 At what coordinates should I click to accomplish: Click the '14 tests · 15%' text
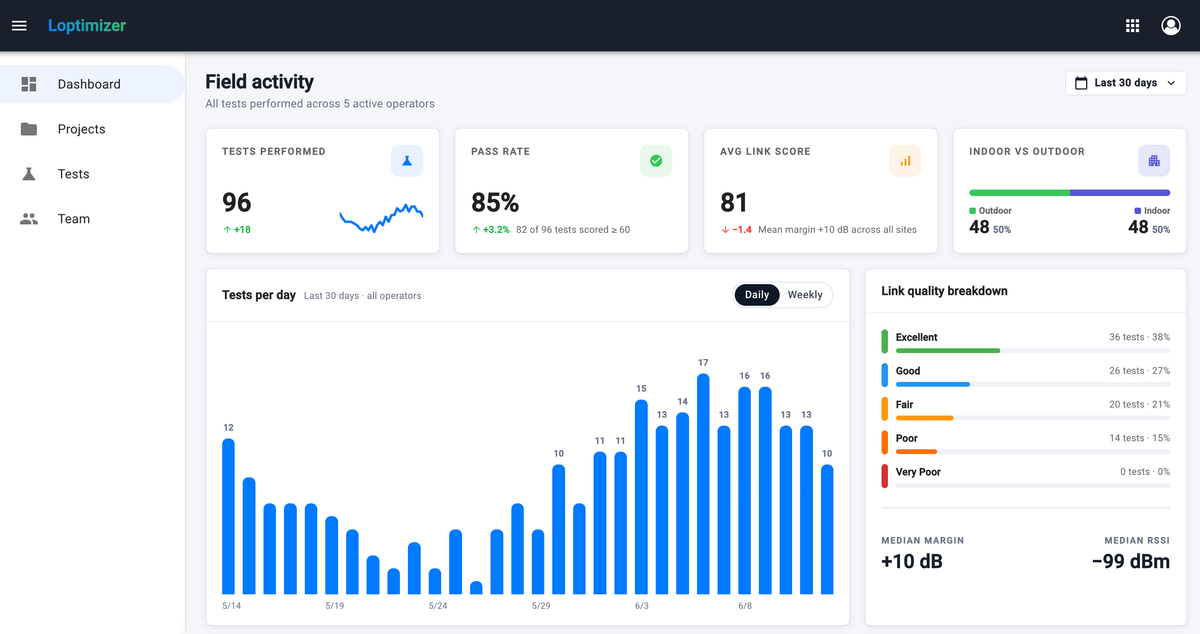click(1139, 438)
